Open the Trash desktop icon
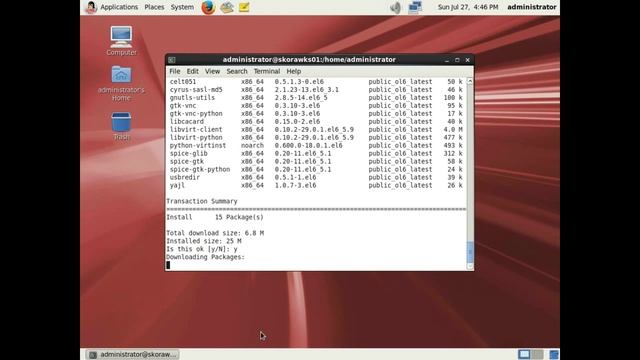This screenshot has height=360, width=640. [x=121, y=127]
